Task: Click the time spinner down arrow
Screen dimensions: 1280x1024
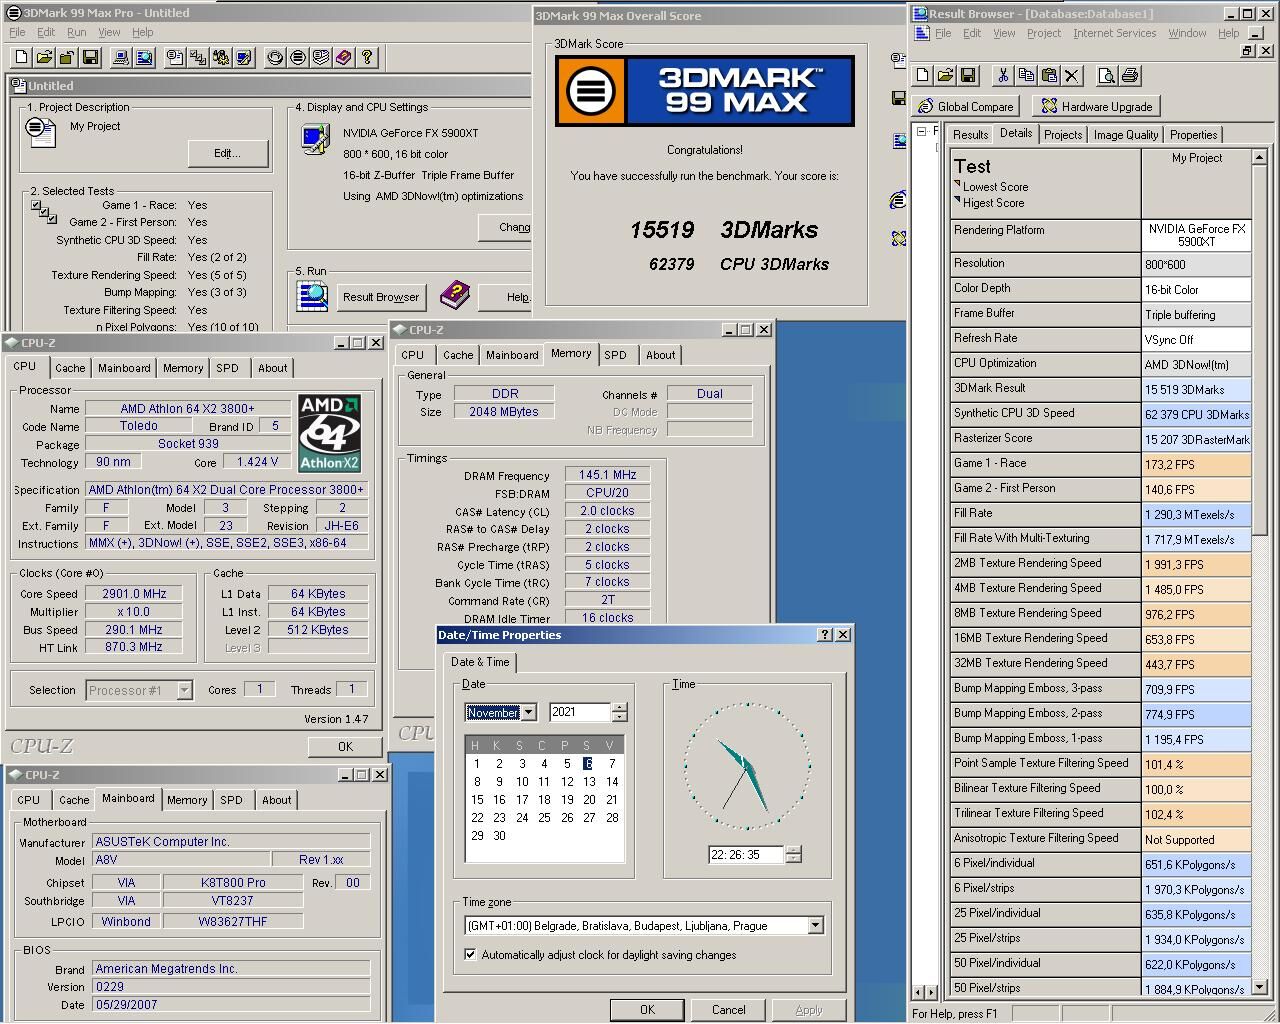Action: 793,859
